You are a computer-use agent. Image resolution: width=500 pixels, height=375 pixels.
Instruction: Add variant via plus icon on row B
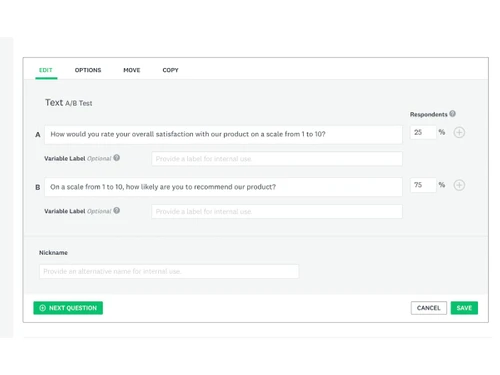(x=459, y=185)
